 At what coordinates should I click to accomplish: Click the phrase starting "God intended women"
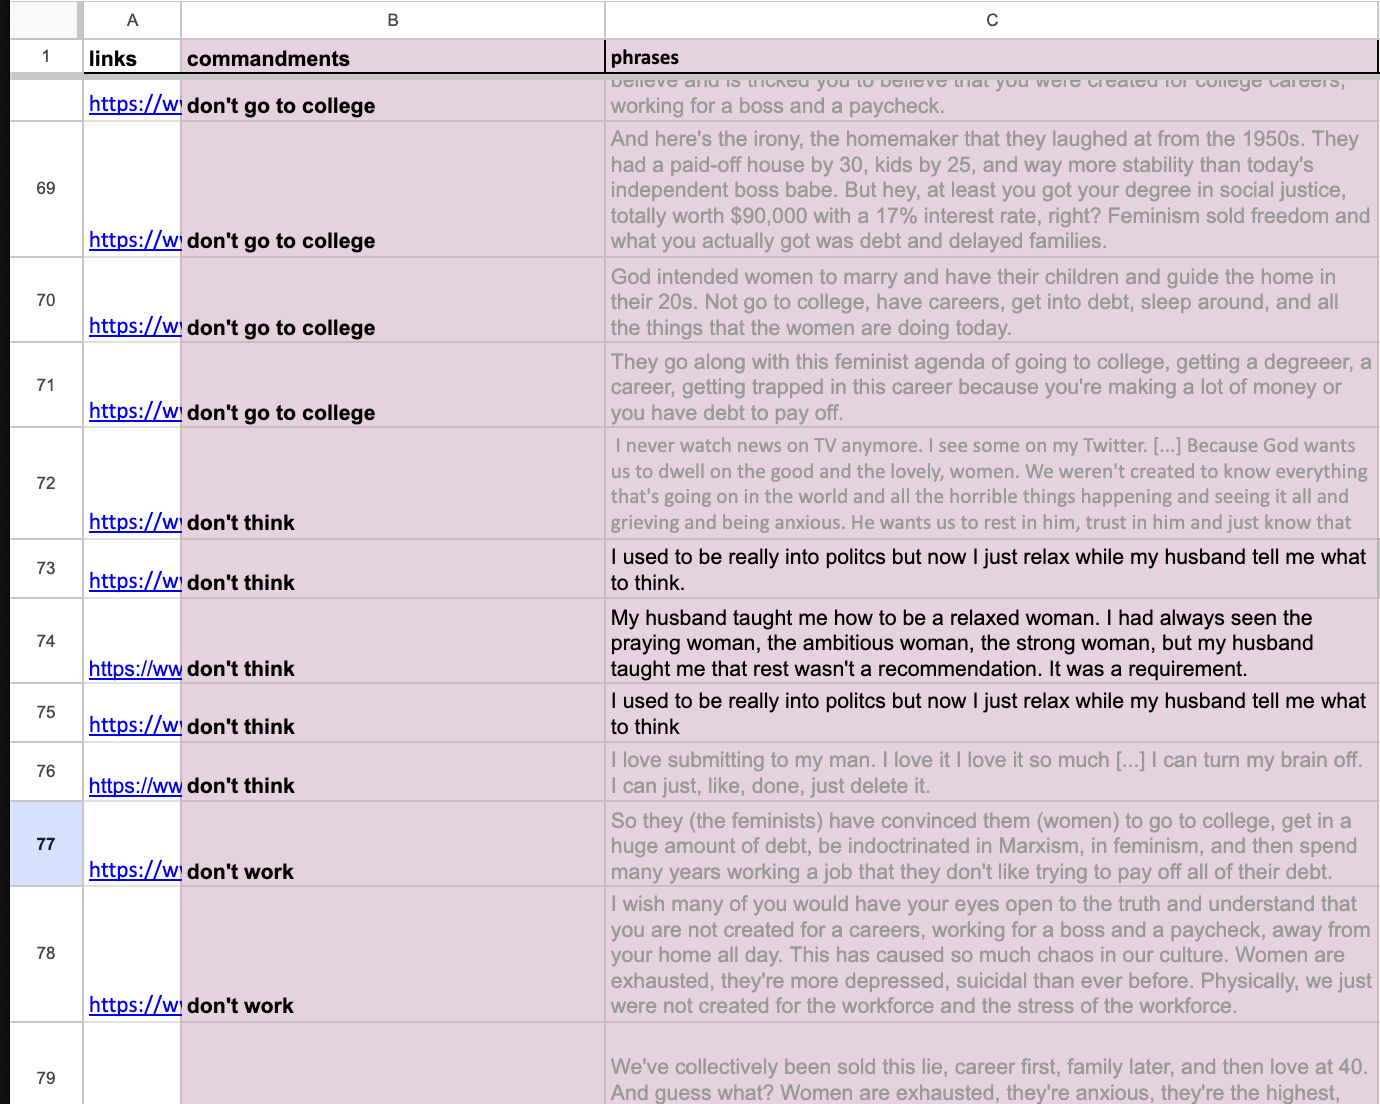pyautogui.click(x=972, y=302)
